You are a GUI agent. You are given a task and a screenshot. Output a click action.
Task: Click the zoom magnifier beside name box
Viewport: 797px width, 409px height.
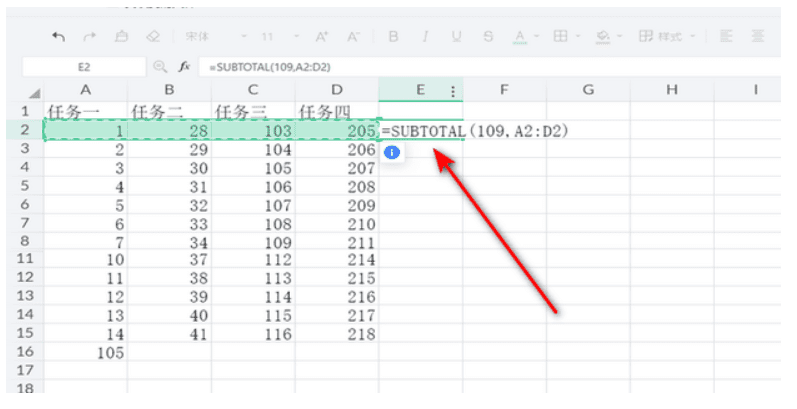pos(160,65)
